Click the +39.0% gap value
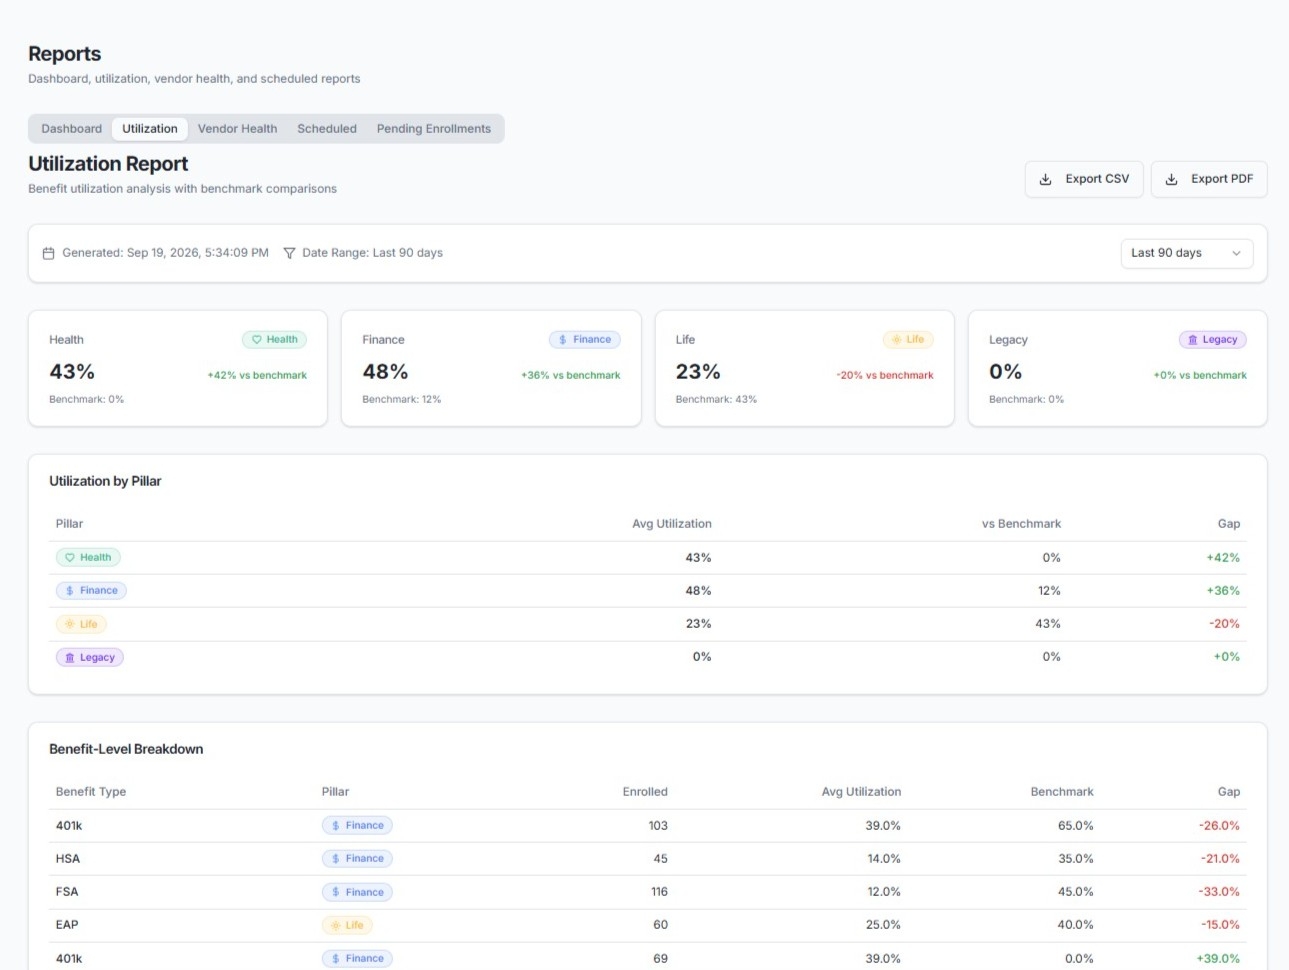Image resolution: width=1289 pixels, height=970 pixels. [1218, 959]
